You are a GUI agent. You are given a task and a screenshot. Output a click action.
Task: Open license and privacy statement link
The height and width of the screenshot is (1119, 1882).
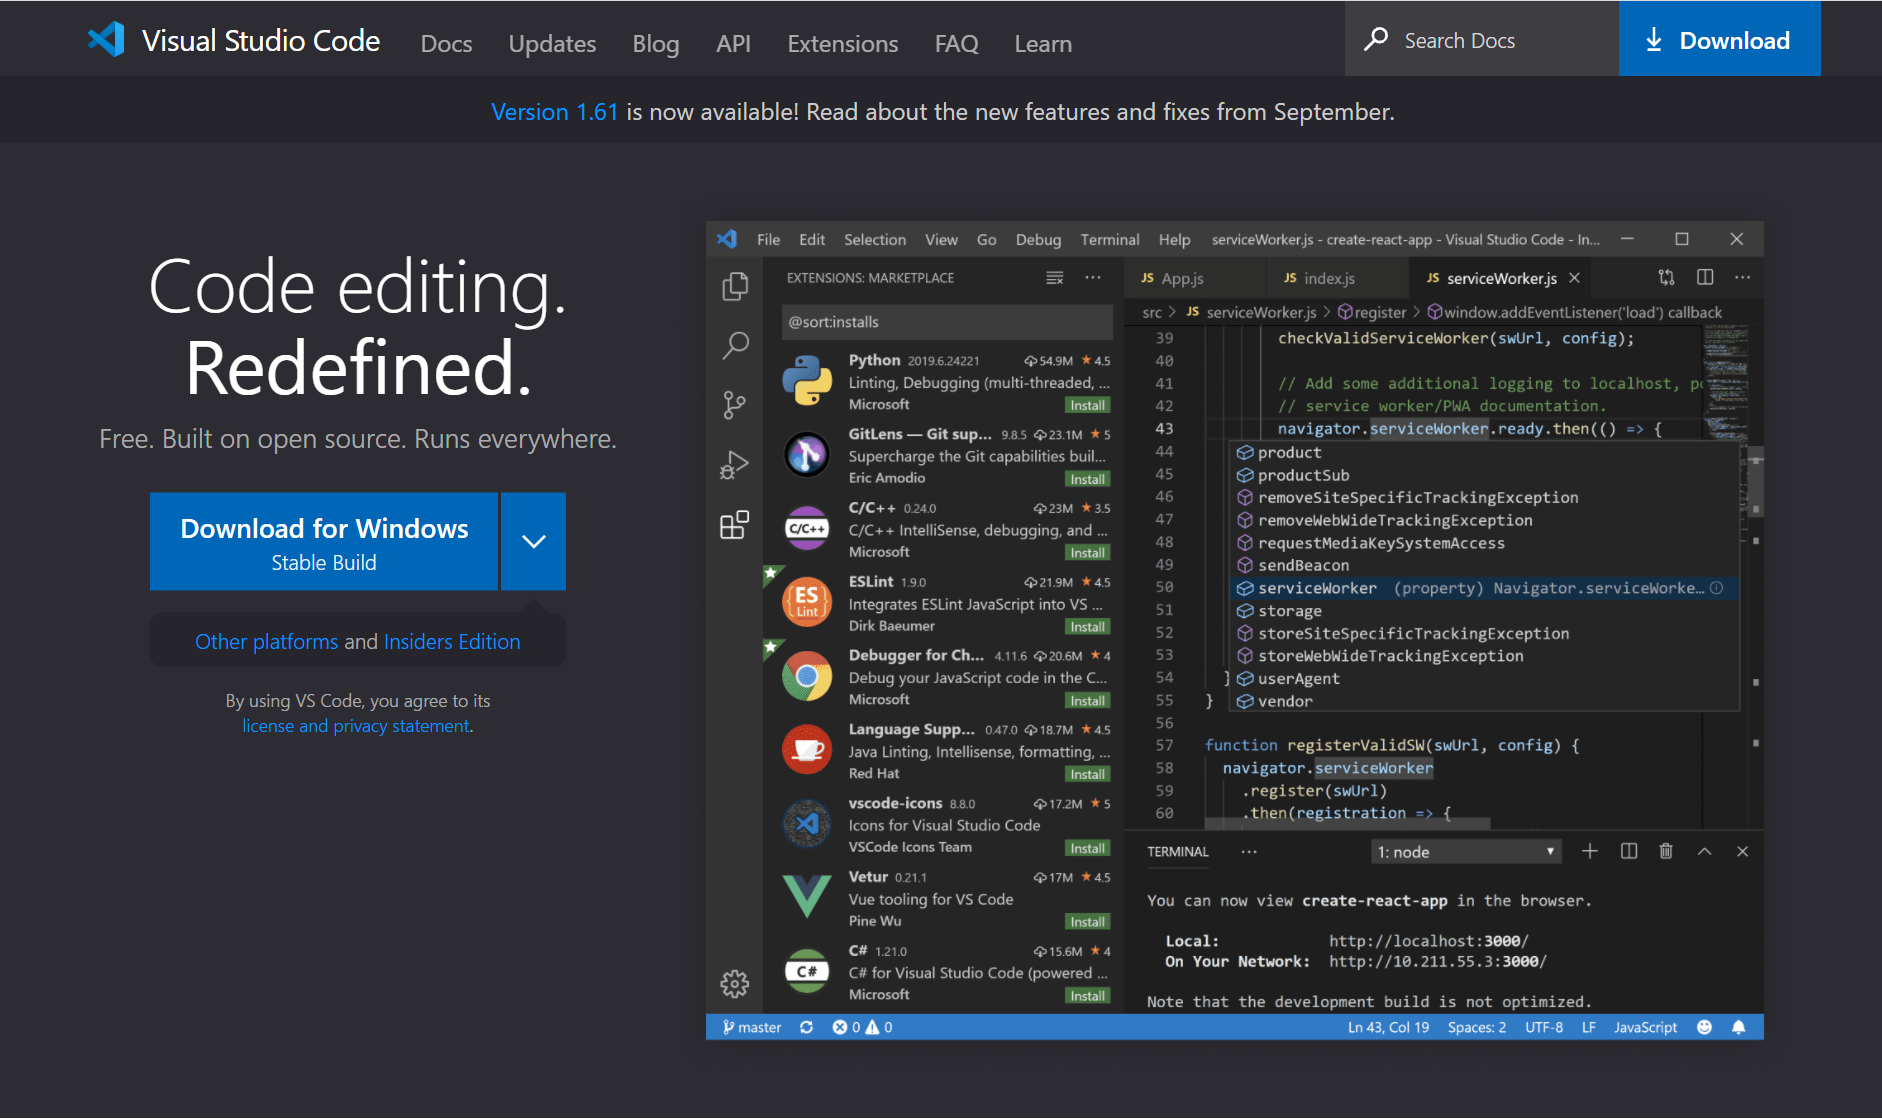356,726
